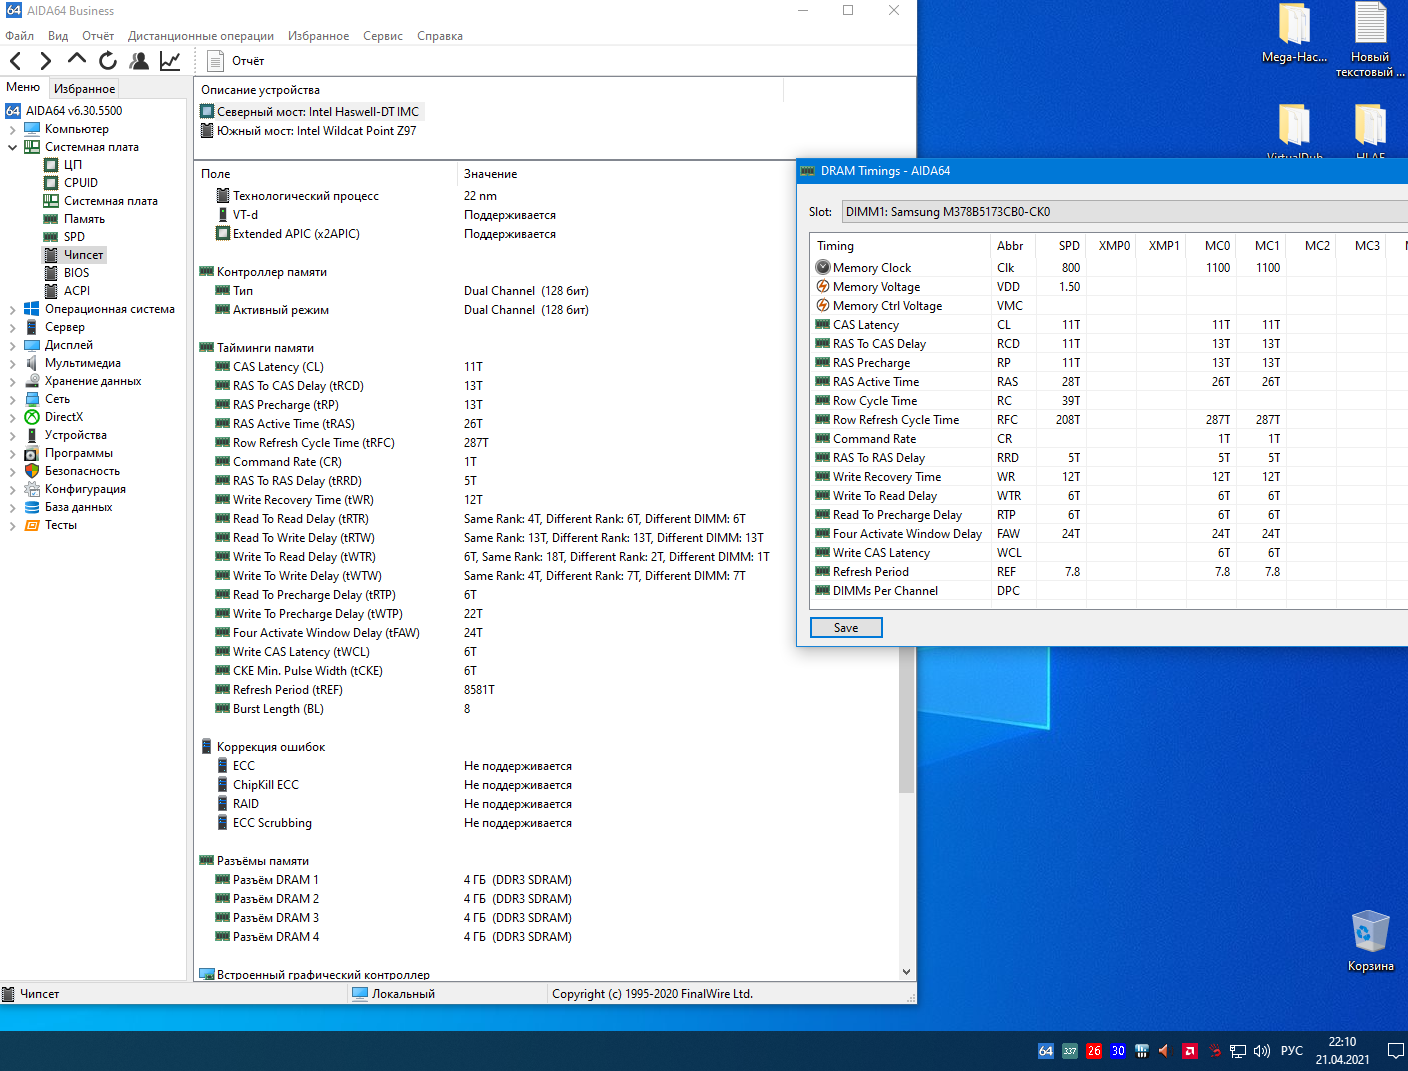Switch to the Избранное tab in the sidebar
The image size is (1408, 1071).
click(84, 88)
